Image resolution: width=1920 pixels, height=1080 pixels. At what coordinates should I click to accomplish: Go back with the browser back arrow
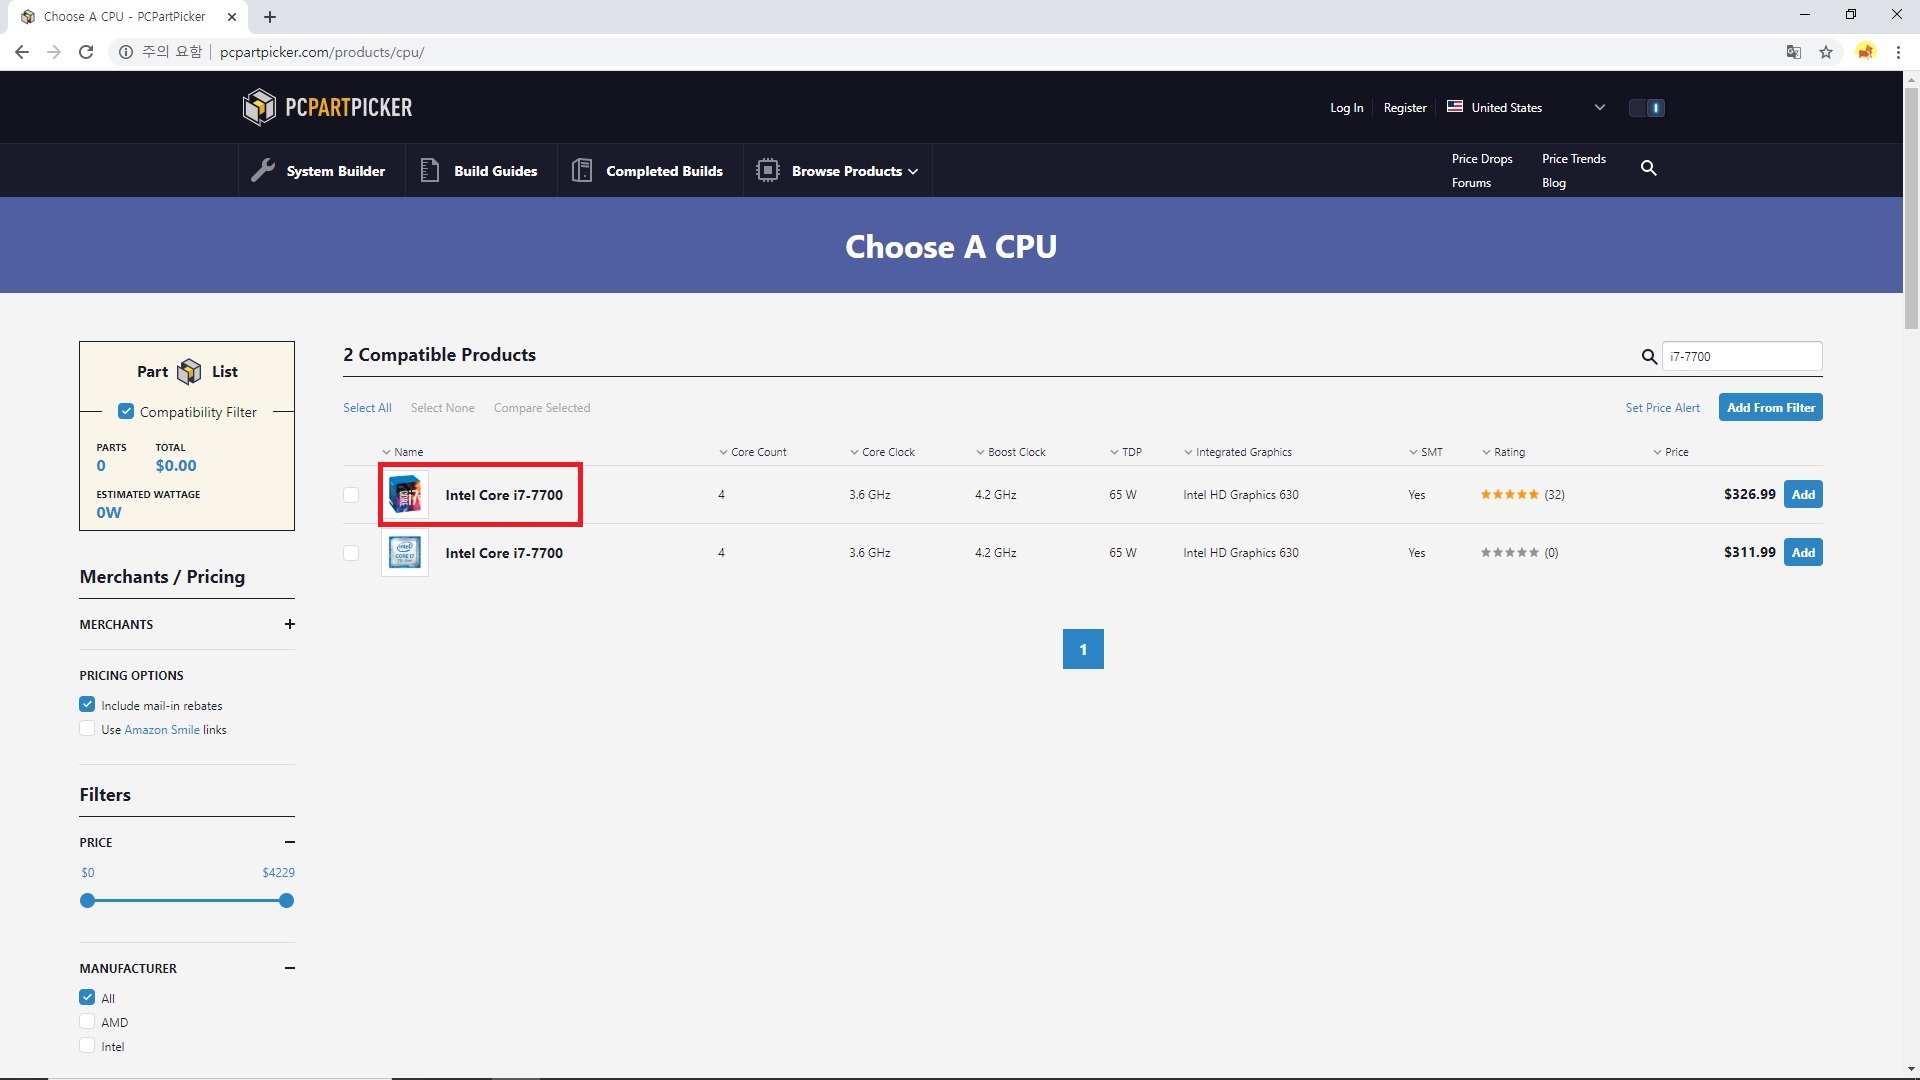point(22,52)
